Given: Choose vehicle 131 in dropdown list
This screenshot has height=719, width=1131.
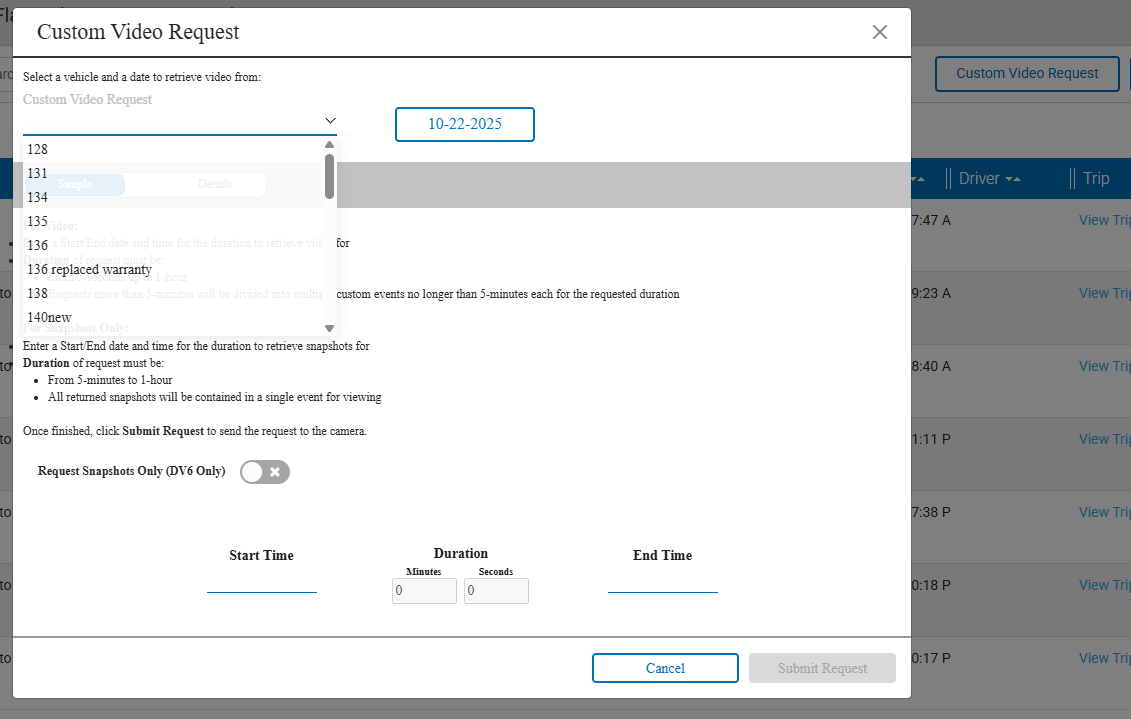Looking at the screenshot, I should (38, 173).
